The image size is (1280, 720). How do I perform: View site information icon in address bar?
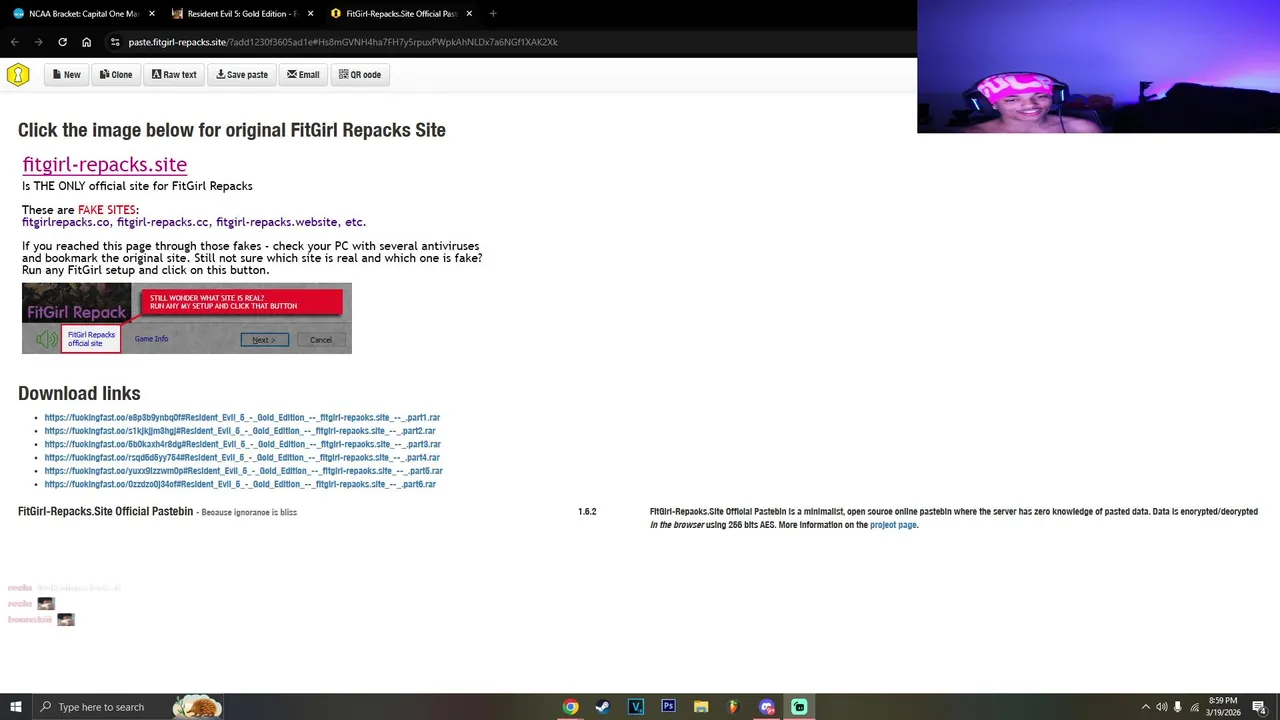pyautogui.click(x=115, y=42)
